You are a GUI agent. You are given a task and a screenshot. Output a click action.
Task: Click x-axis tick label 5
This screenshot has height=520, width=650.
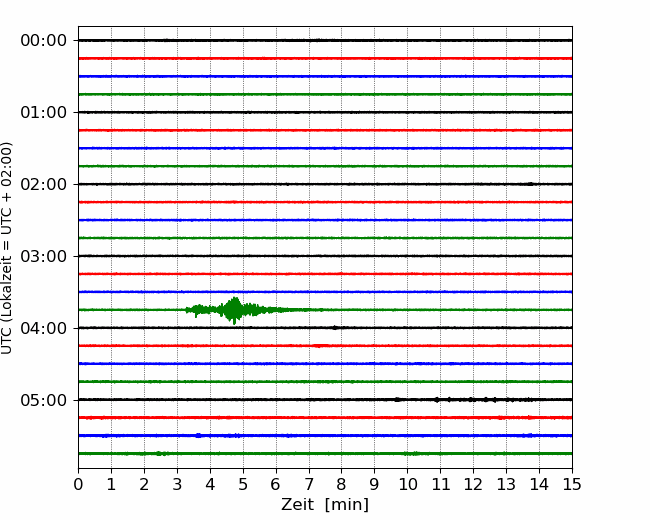[243, 484]
